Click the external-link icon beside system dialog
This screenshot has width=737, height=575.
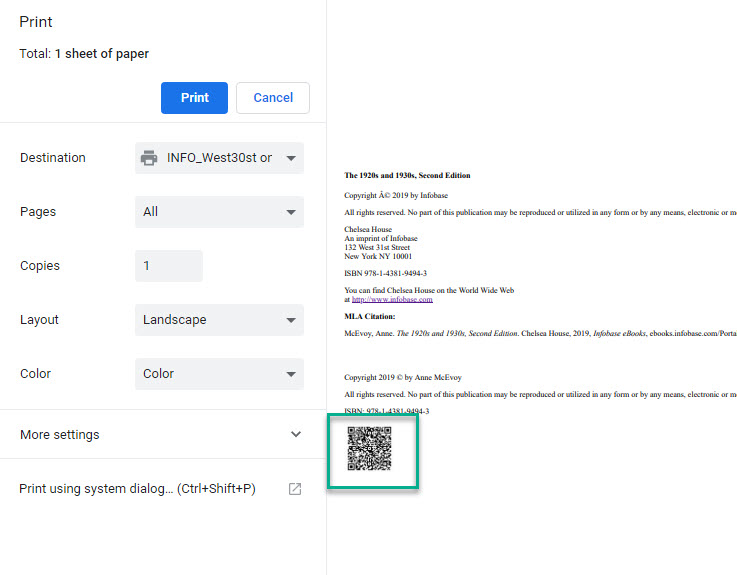click(x=295, y=489)
